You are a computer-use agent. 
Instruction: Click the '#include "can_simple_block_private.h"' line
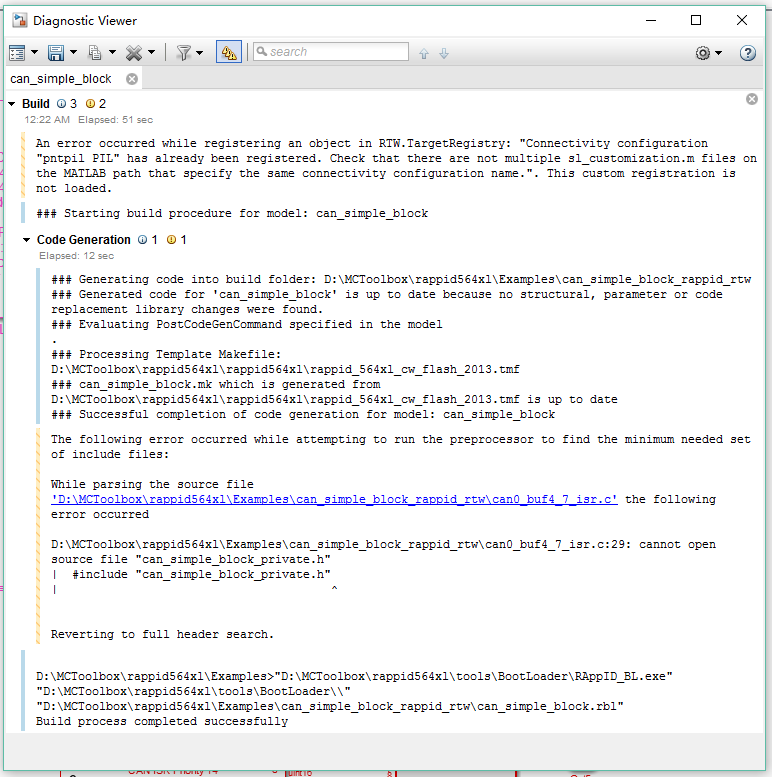point(202,574)
